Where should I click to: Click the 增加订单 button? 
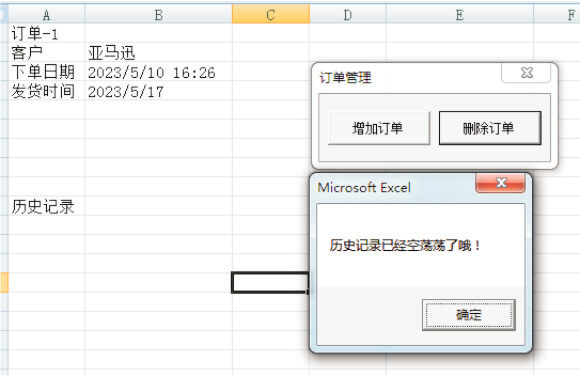pos(379,128)
